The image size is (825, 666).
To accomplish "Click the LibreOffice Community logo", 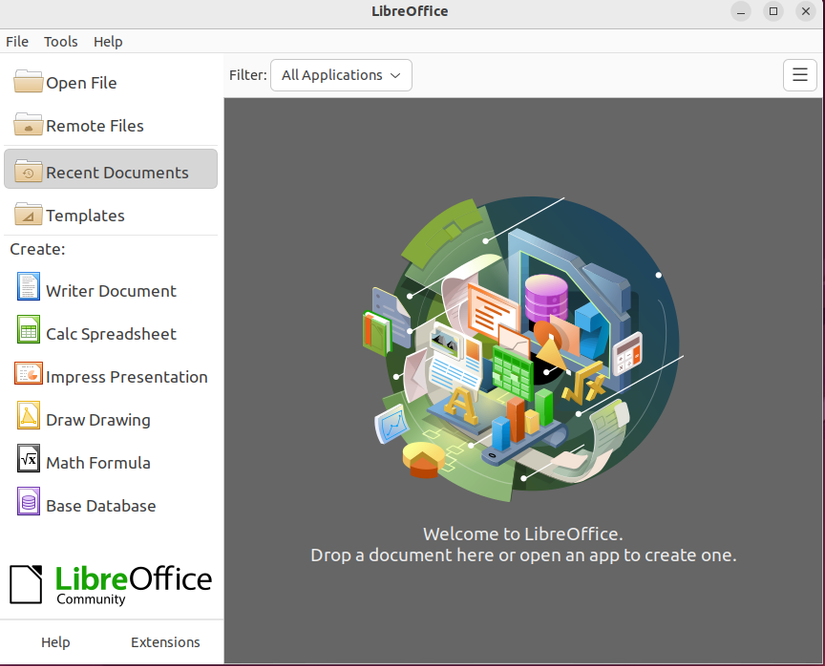I will [x=111, y=584].
